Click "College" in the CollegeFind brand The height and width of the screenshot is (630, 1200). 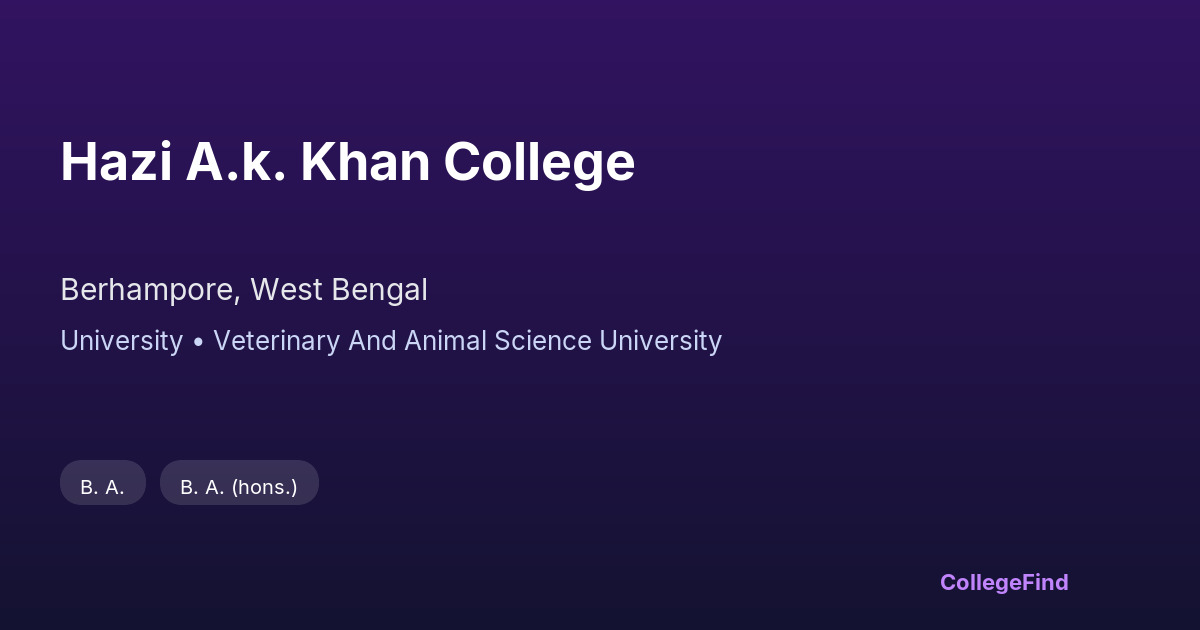(982, 582)
